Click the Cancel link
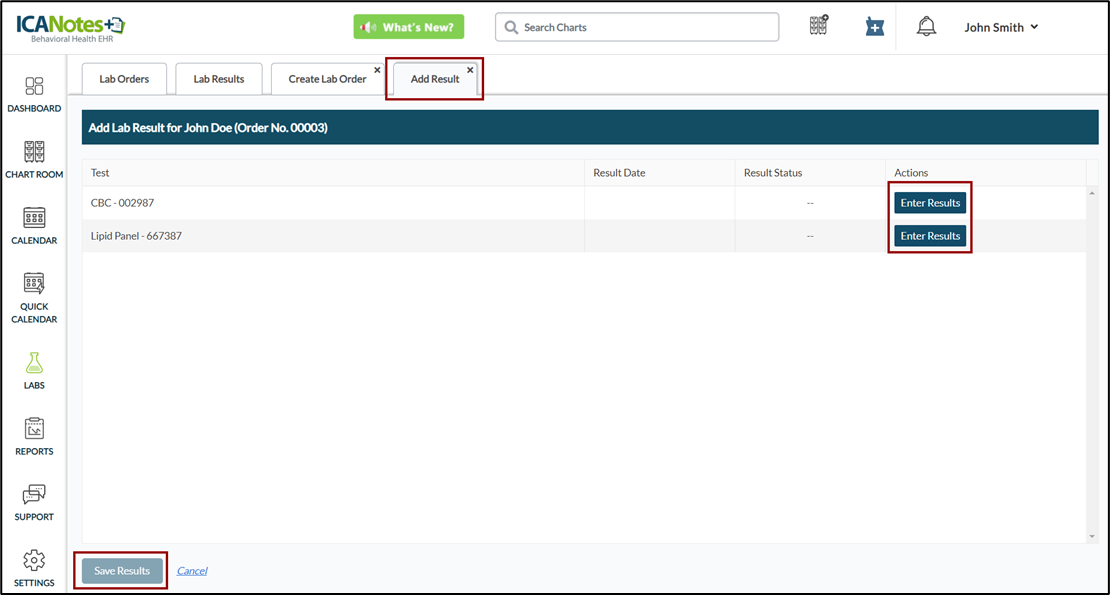This screenshot has width=1110, height=595. (x=192, y=571)
